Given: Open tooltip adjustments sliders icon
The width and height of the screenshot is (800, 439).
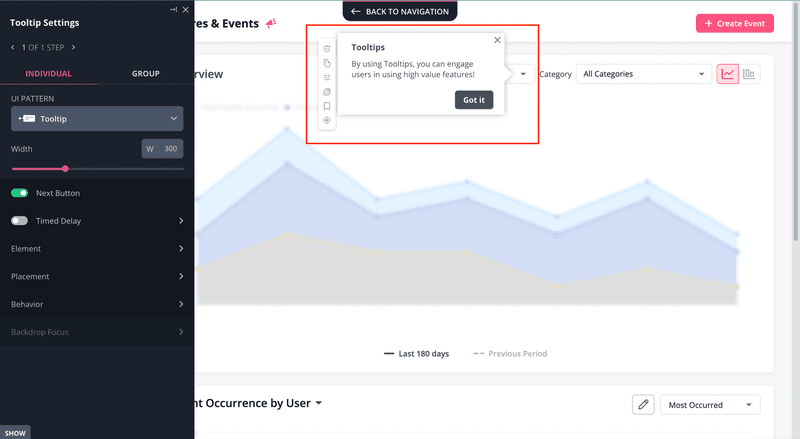Looking at the screenshot, I should (x=327, y=77).
